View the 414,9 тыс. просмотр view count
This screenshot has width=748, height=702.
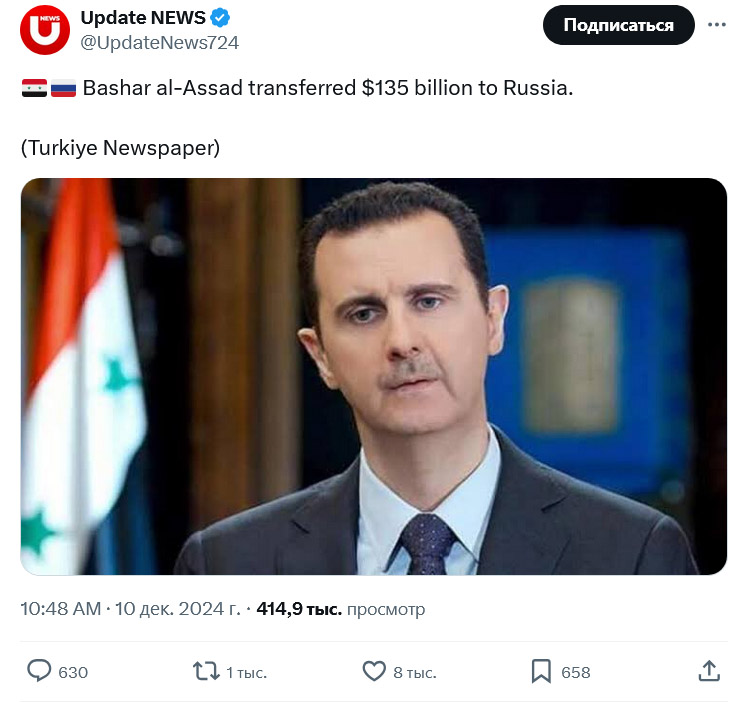[x=341, y=608]
